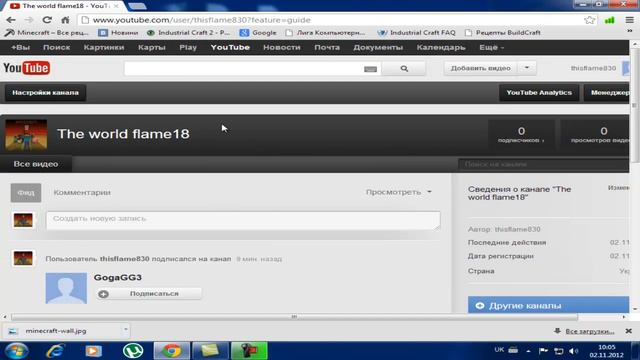Screen dimensions: 640x360
Task: Open Рецепты BuildCraft bookmark
Action: [502, 32]
